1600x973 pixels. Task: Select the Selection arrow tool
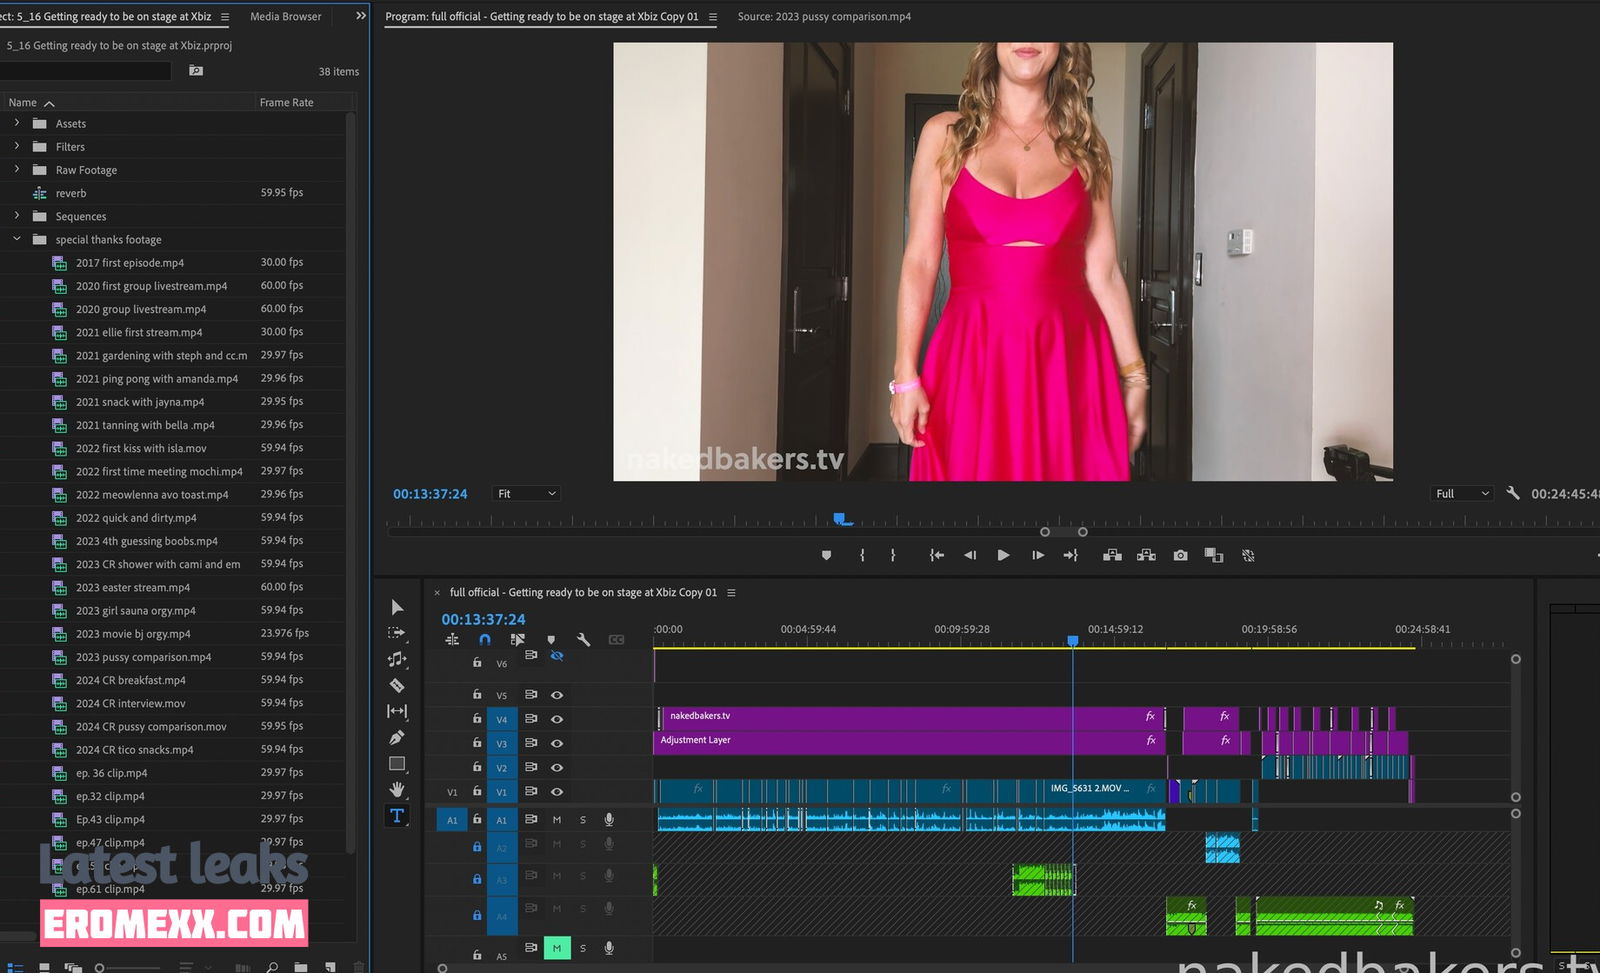[397, 607]
